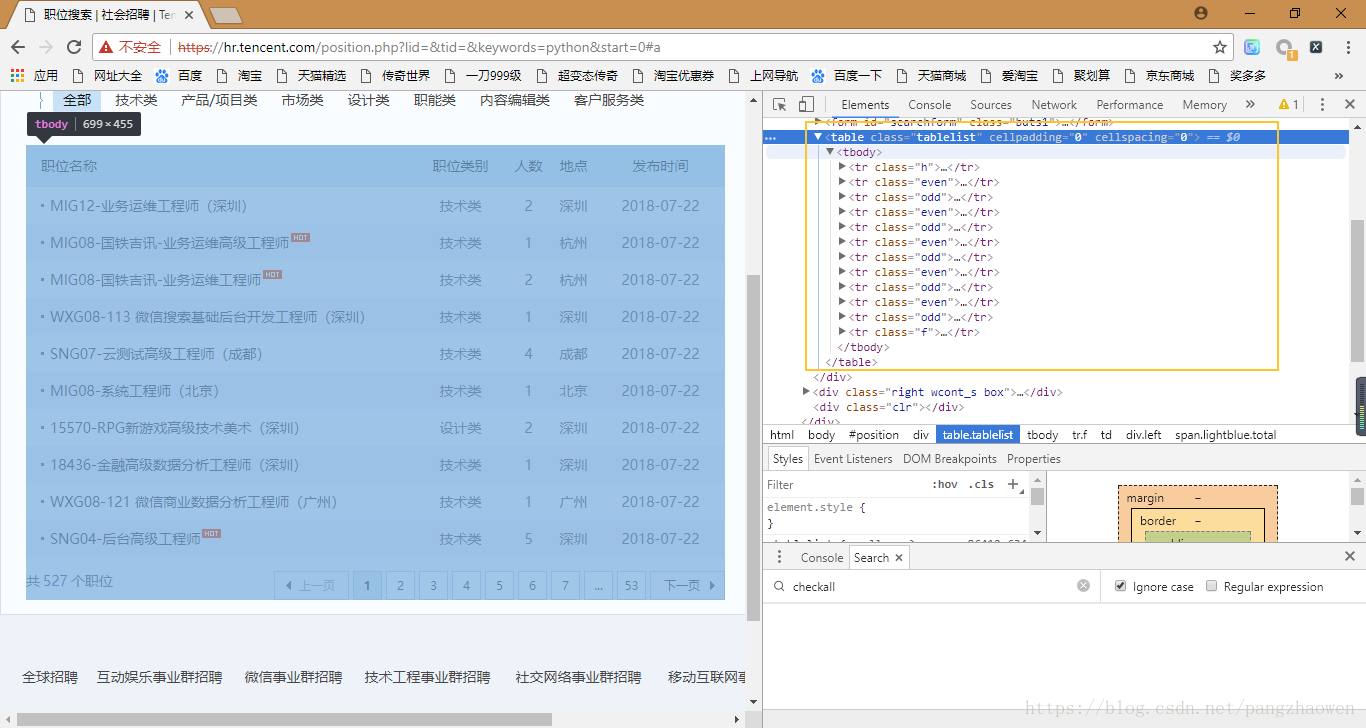Jump to page 53 of results
Image resolution: width=1366 pixels, height=728 pixels.
coord(631,585)
